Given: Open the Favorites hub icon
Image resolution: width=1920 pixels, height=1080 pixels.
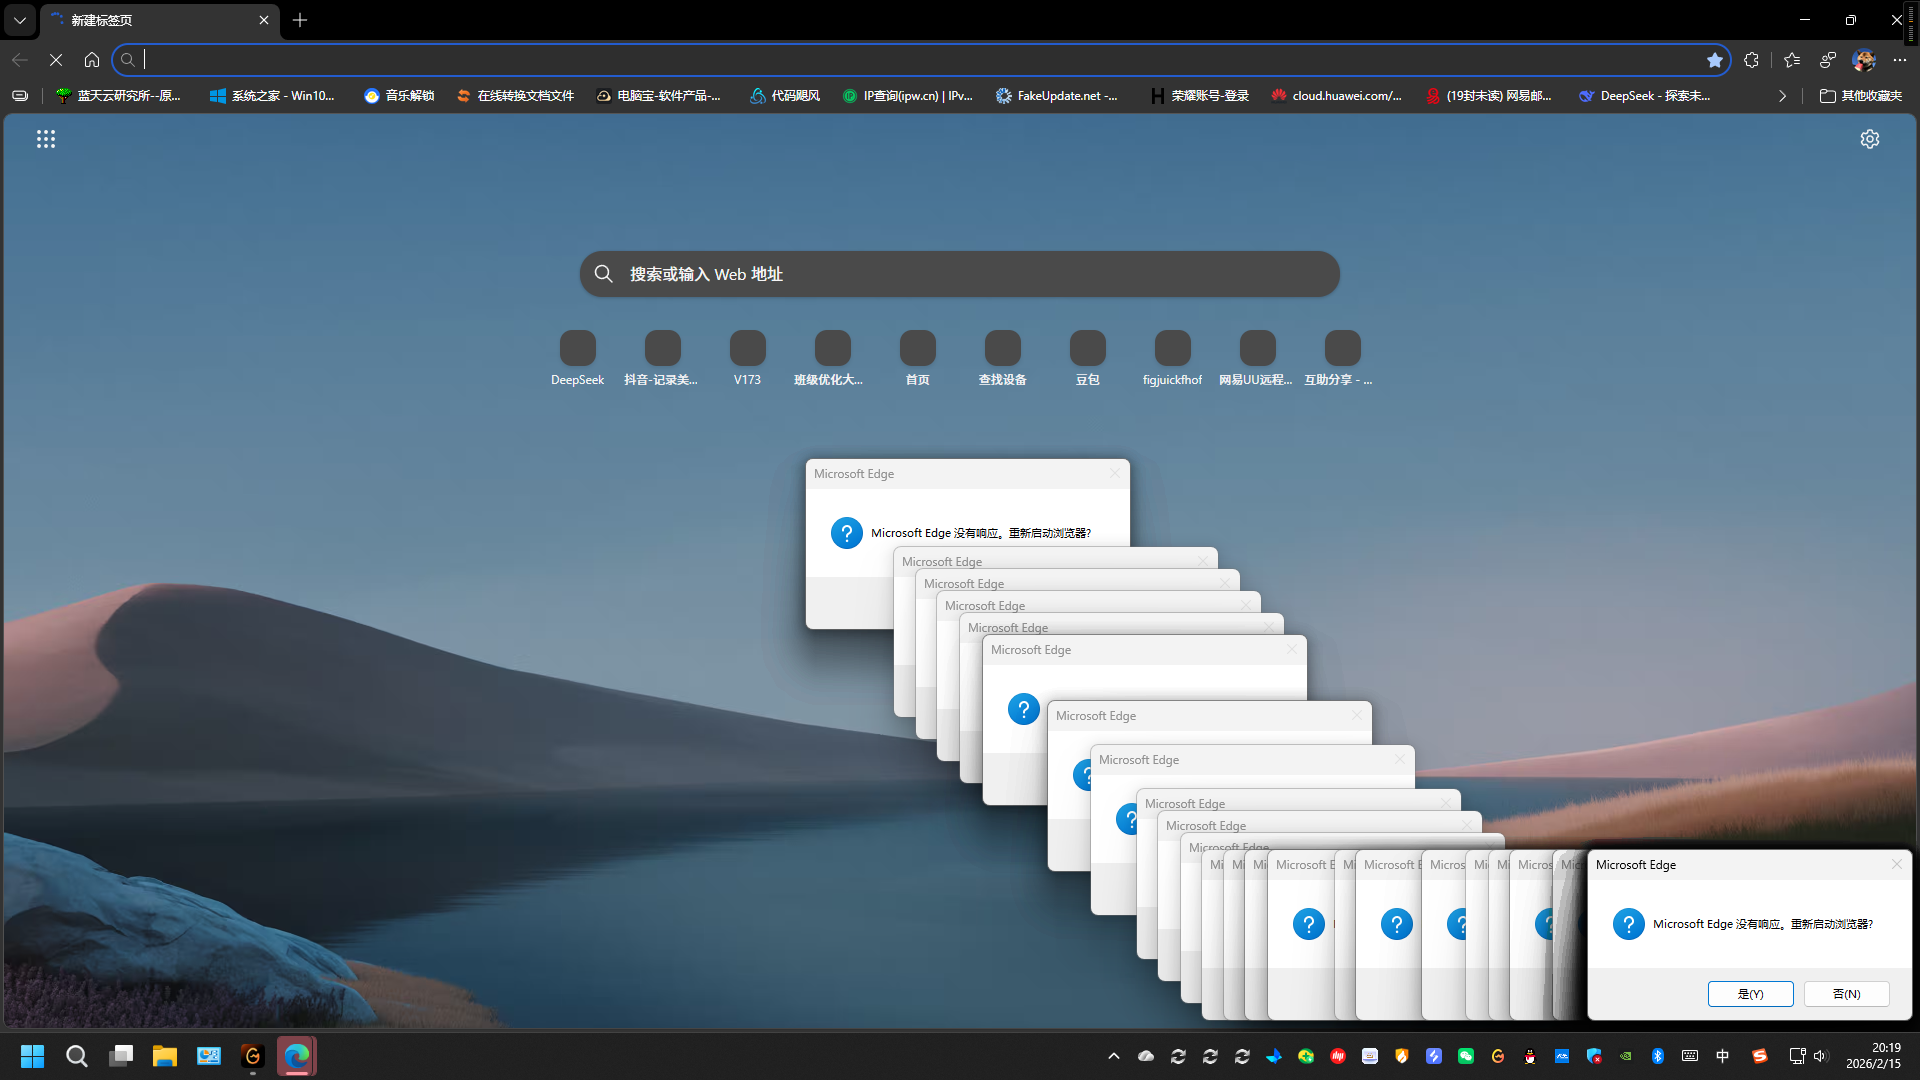Looking at the screenshot, I should tap(1792, 60).
